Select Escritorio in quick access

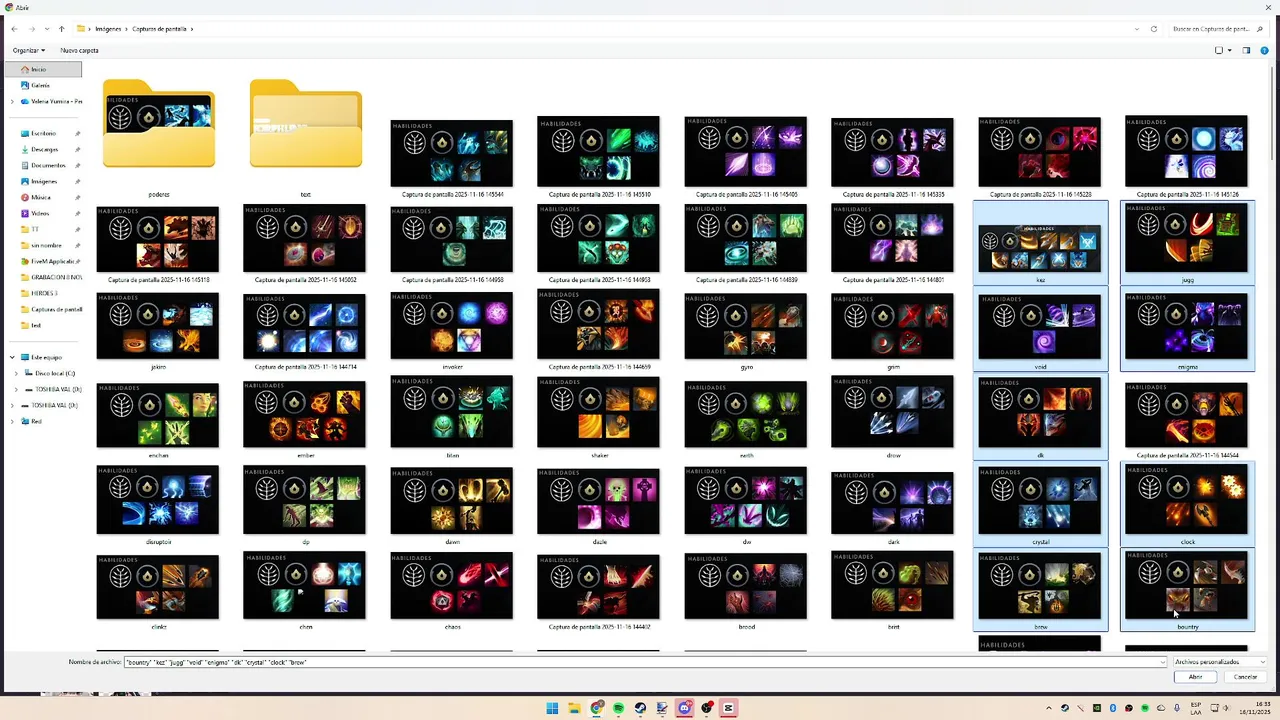[x=43, y=133]
